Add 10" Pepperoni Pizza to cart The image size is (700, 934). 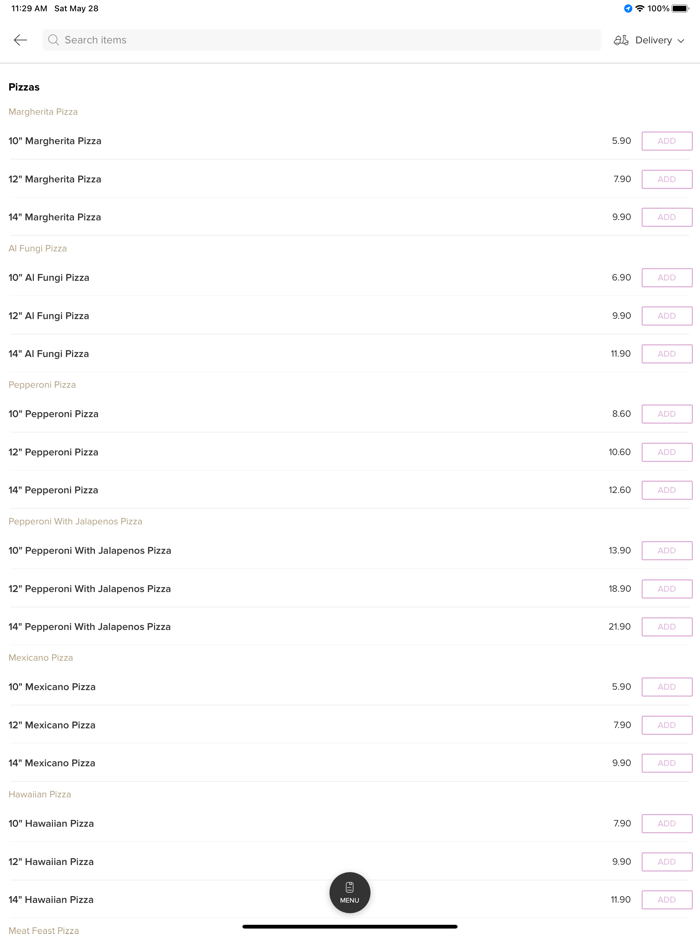[667, 414]
